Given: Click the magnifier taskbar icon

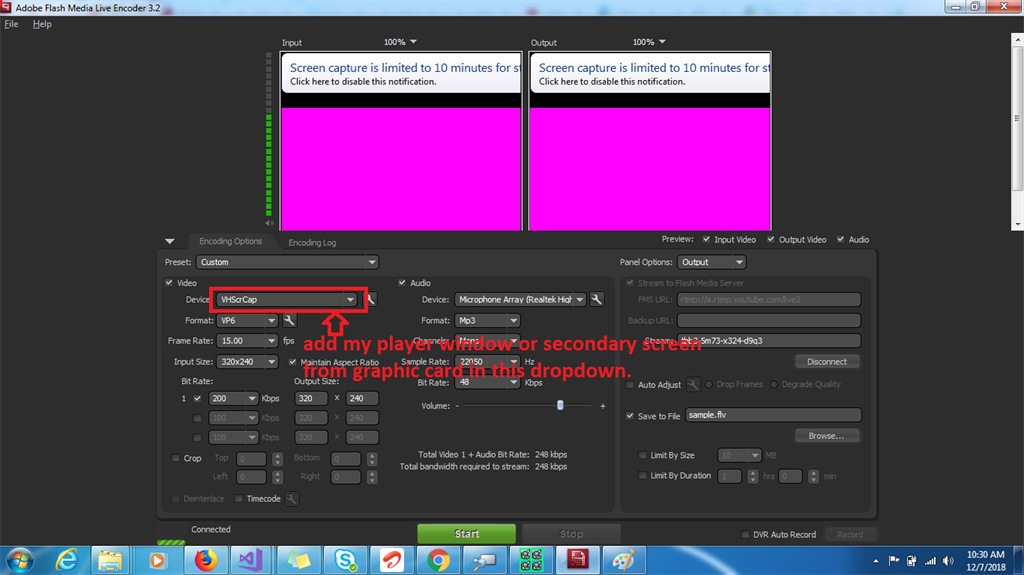Looking at the screenshot, I should [485, 560].
